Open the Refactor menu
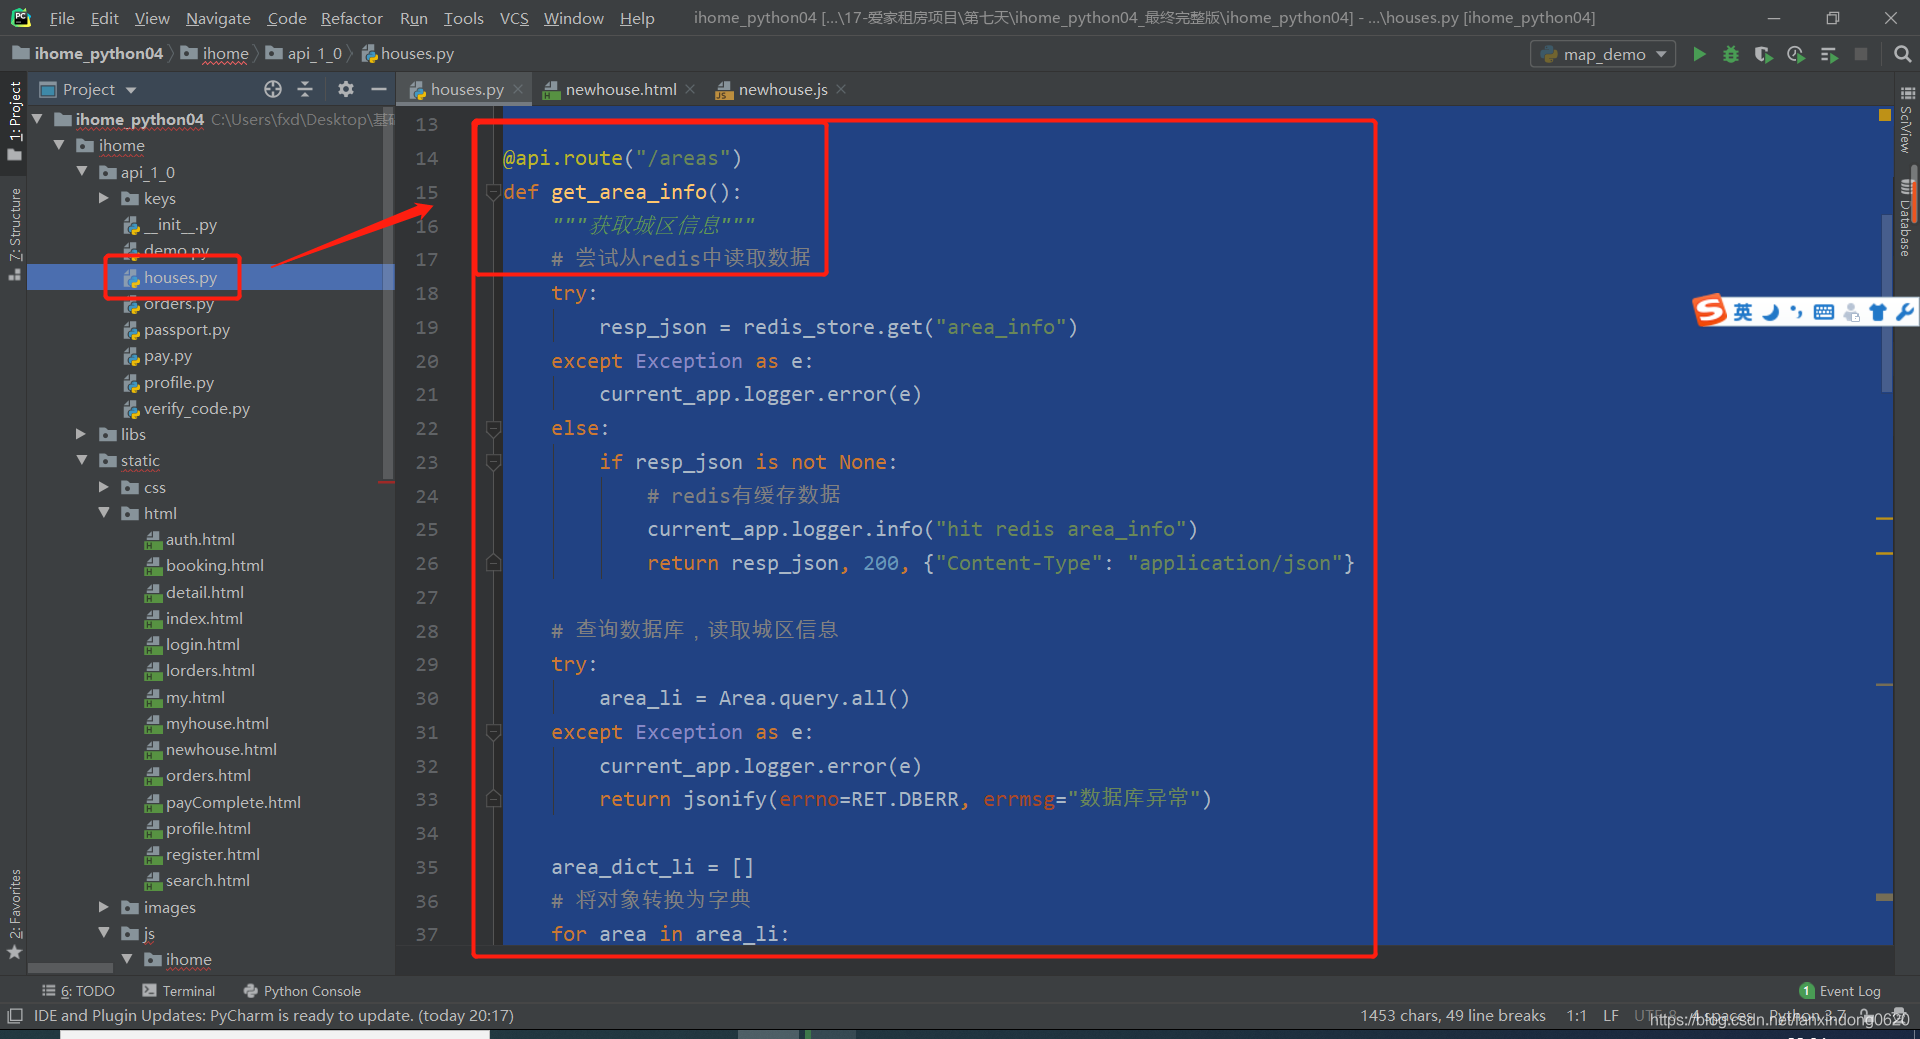Image resolution: width=1920 pixels, height=1039 pixels. [x=351, y=18]
